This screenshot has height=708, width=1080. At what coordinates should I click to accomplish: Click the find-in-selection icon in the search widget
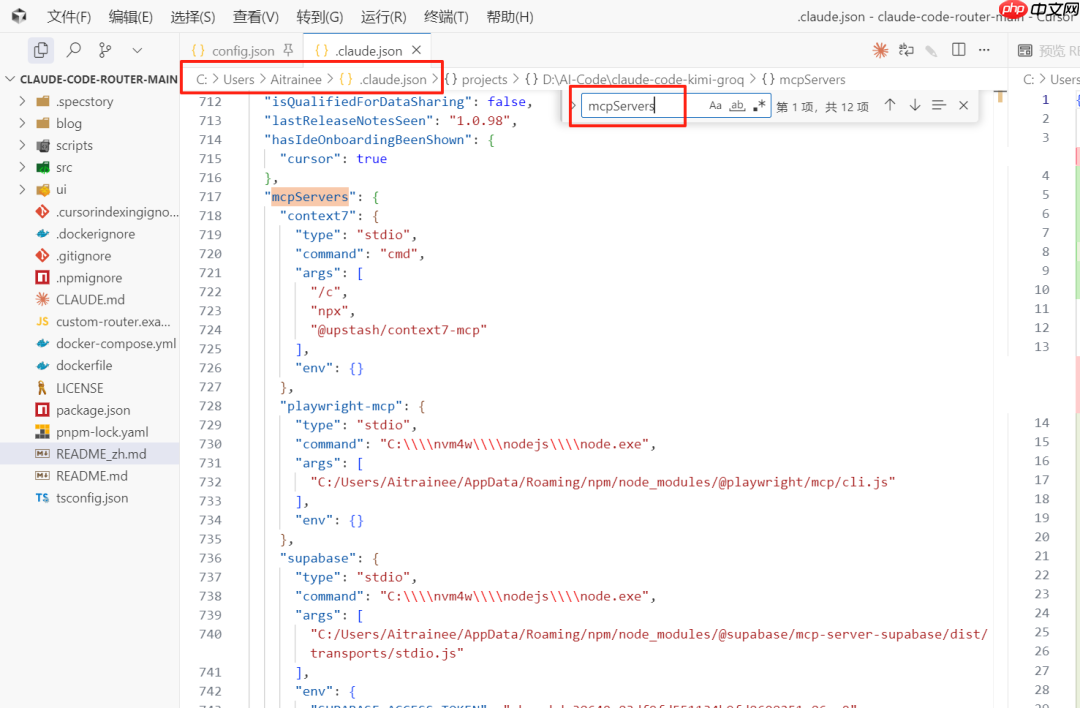(x=938, y=103)
